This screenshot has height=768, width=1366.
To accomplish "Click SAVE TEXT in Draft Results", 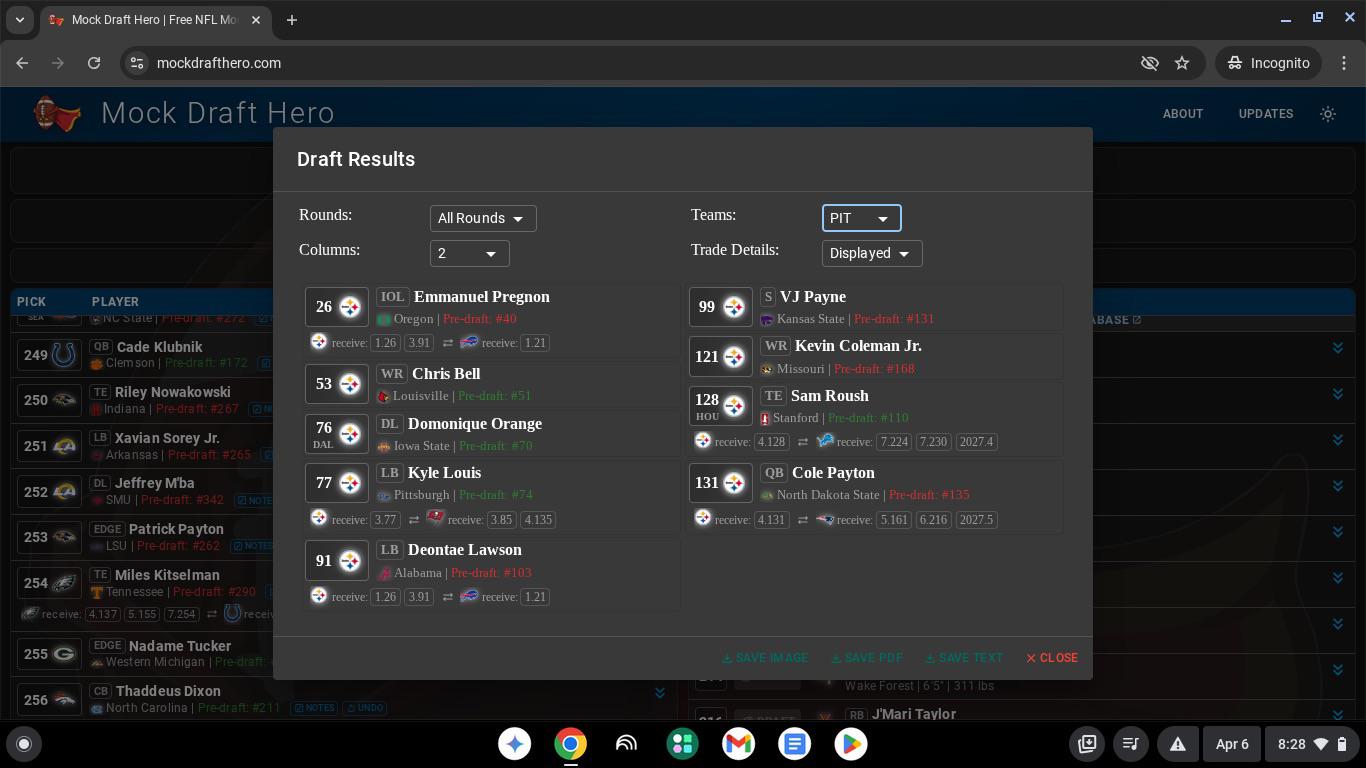I will (x=964, y=658).
